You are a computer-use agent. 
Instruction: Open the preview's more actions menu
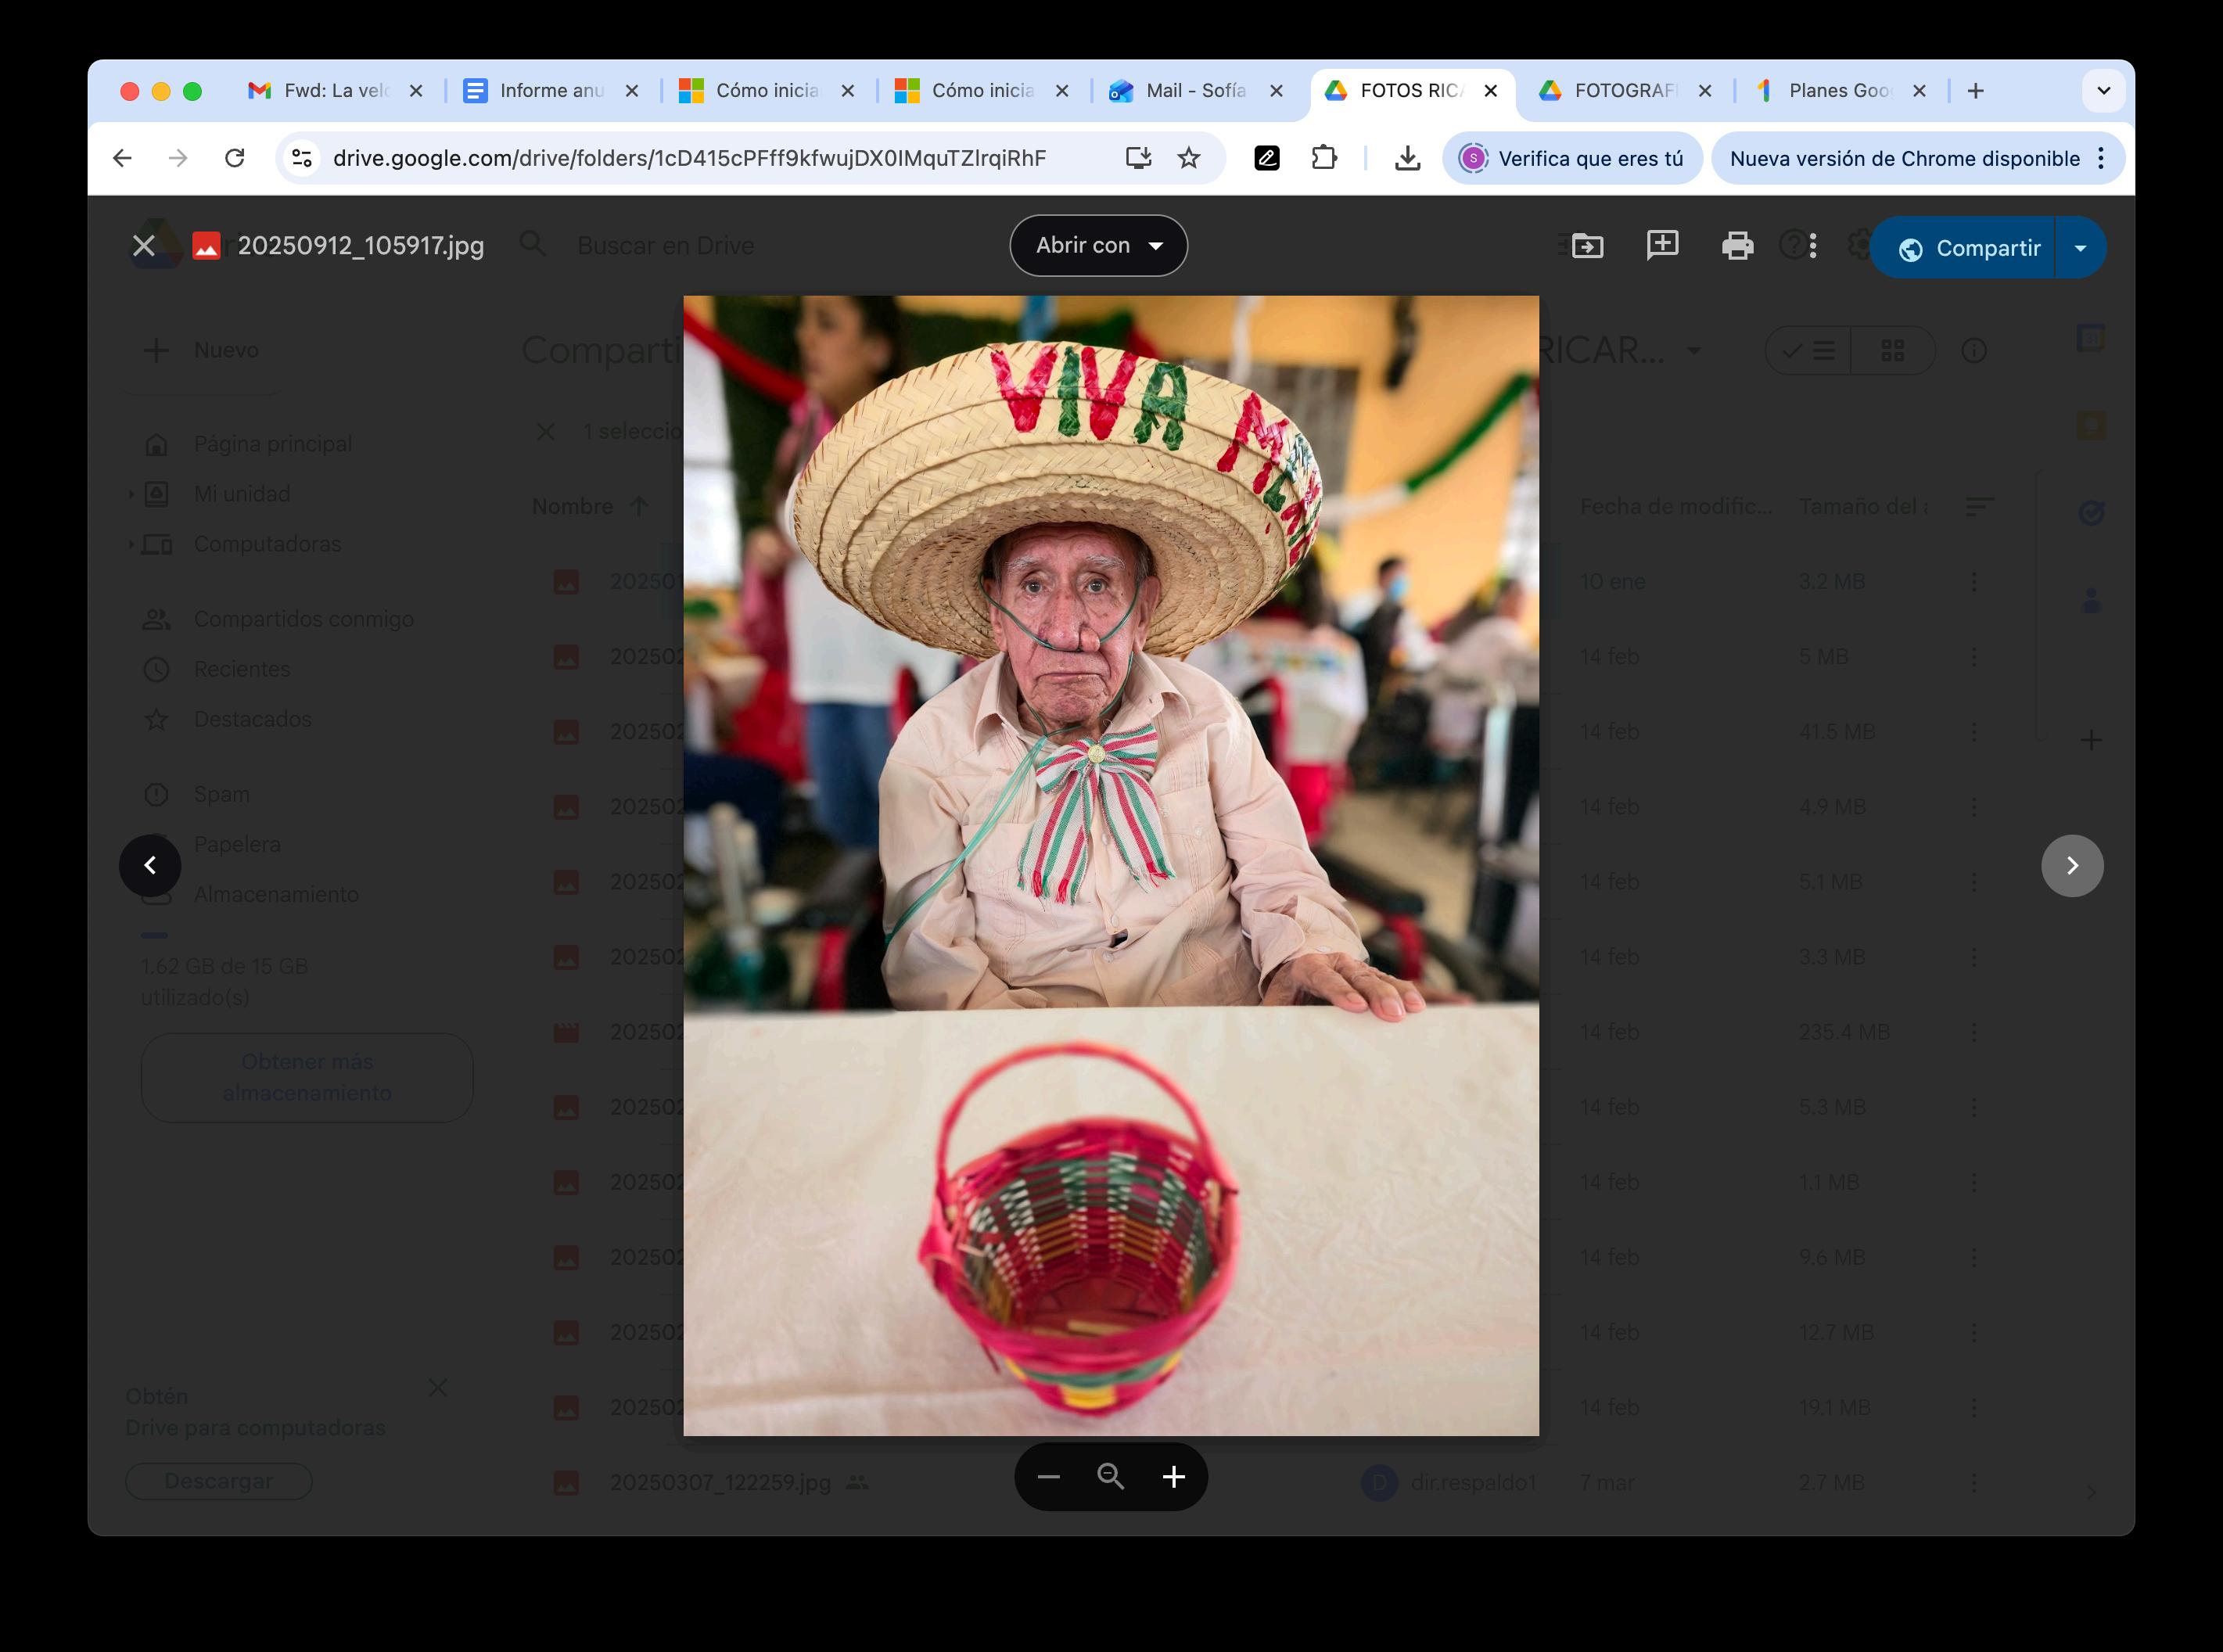click(x=1813, y=245)
